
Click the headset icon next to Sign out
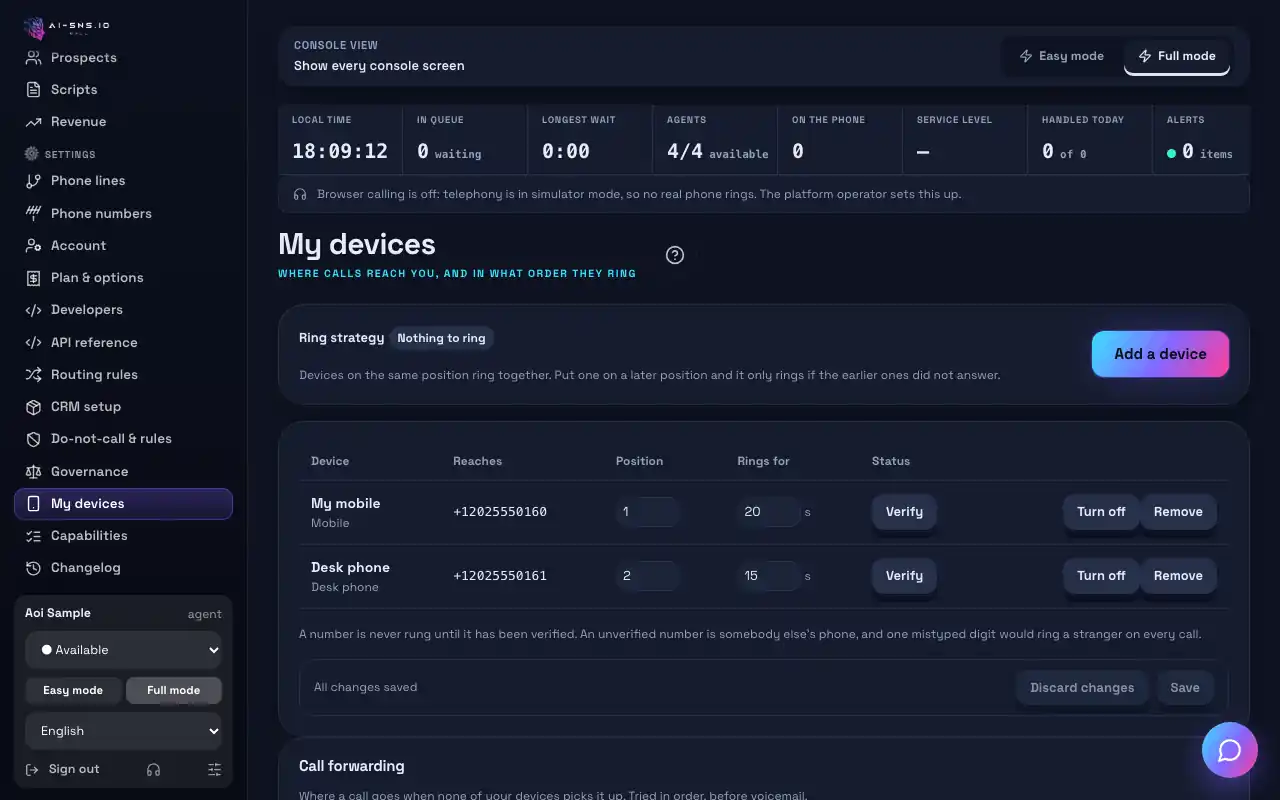[153, 769]
